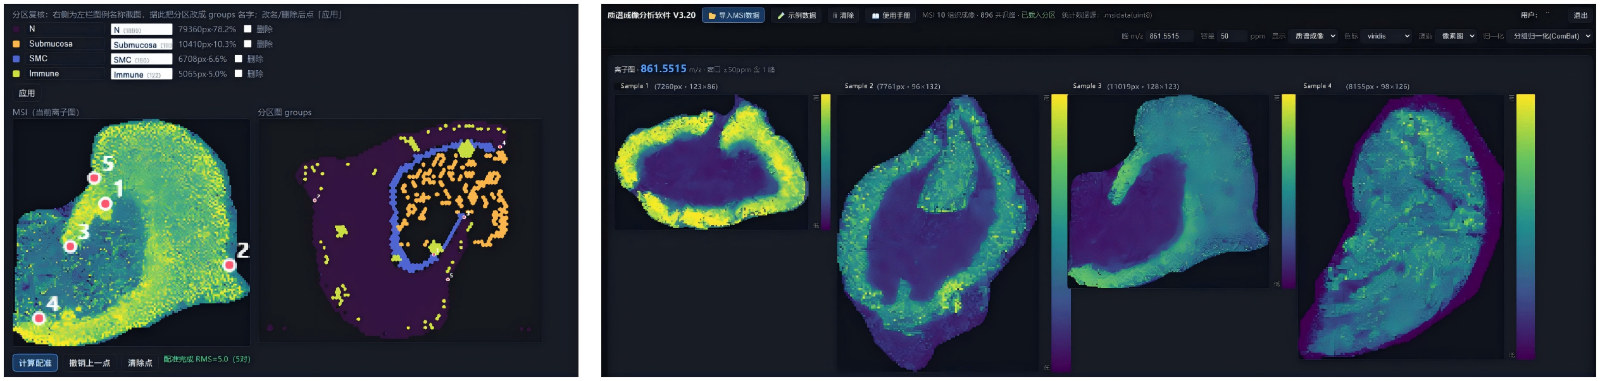
Task: Click registration landmark point 2 on MSI image
Action: [230, 265]
